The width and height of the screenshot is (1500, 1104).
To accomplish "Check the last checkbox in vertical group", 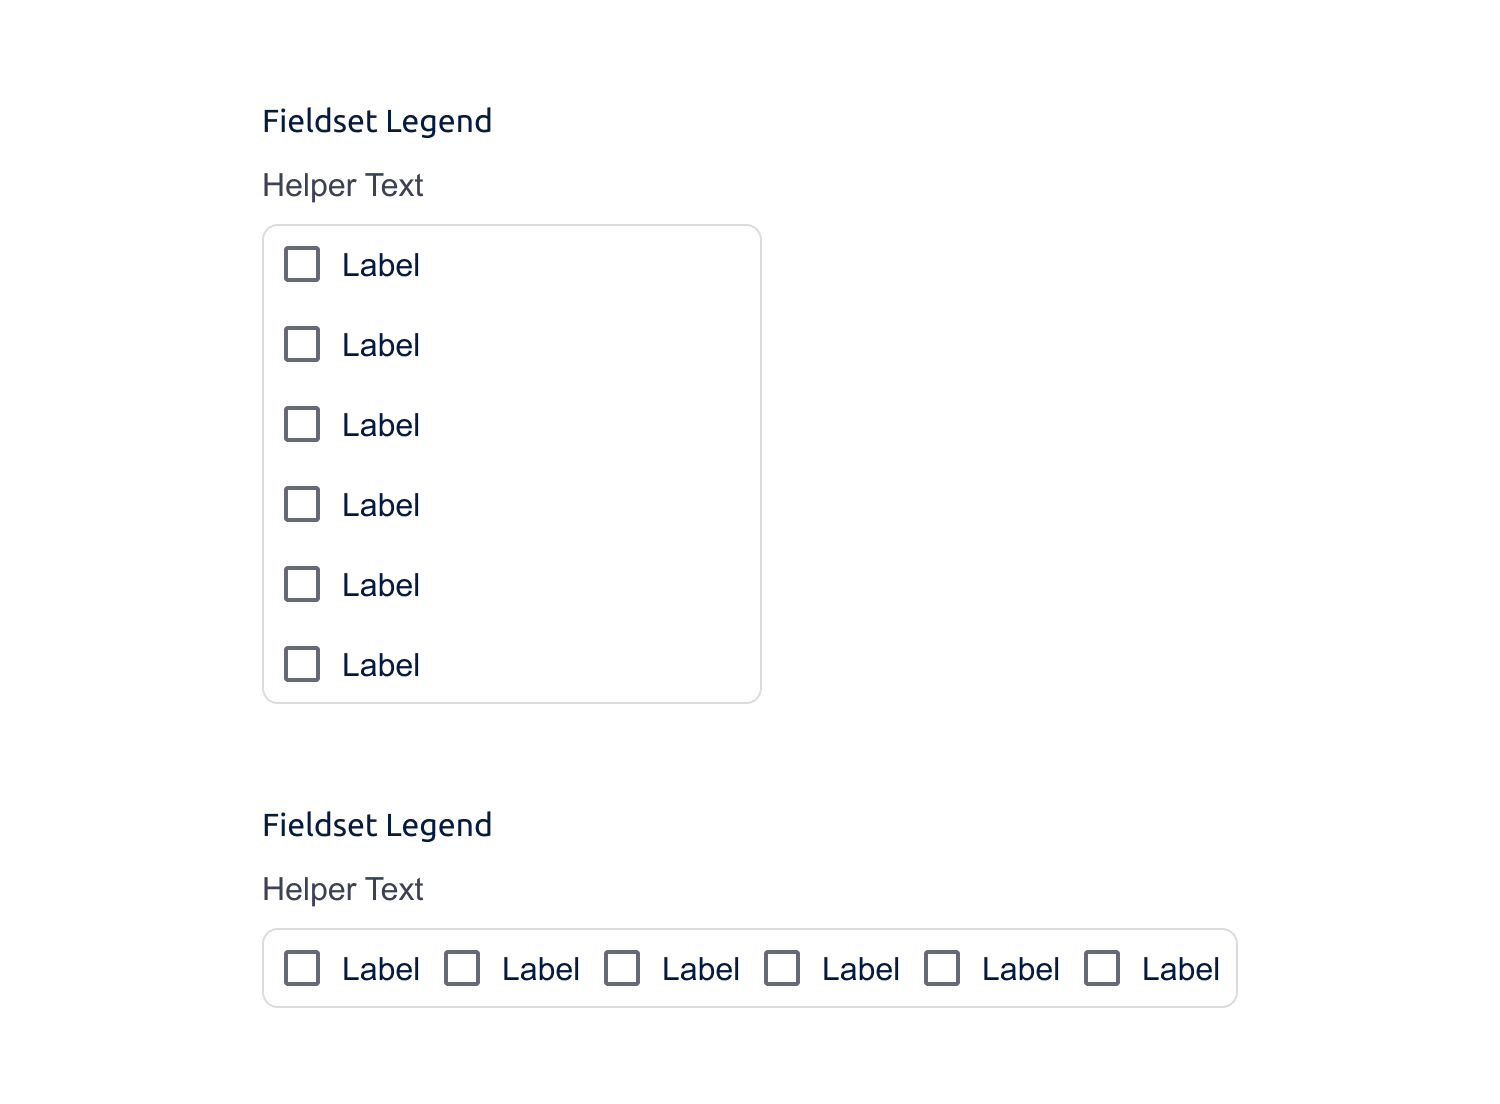I will [x=301, y=664].
